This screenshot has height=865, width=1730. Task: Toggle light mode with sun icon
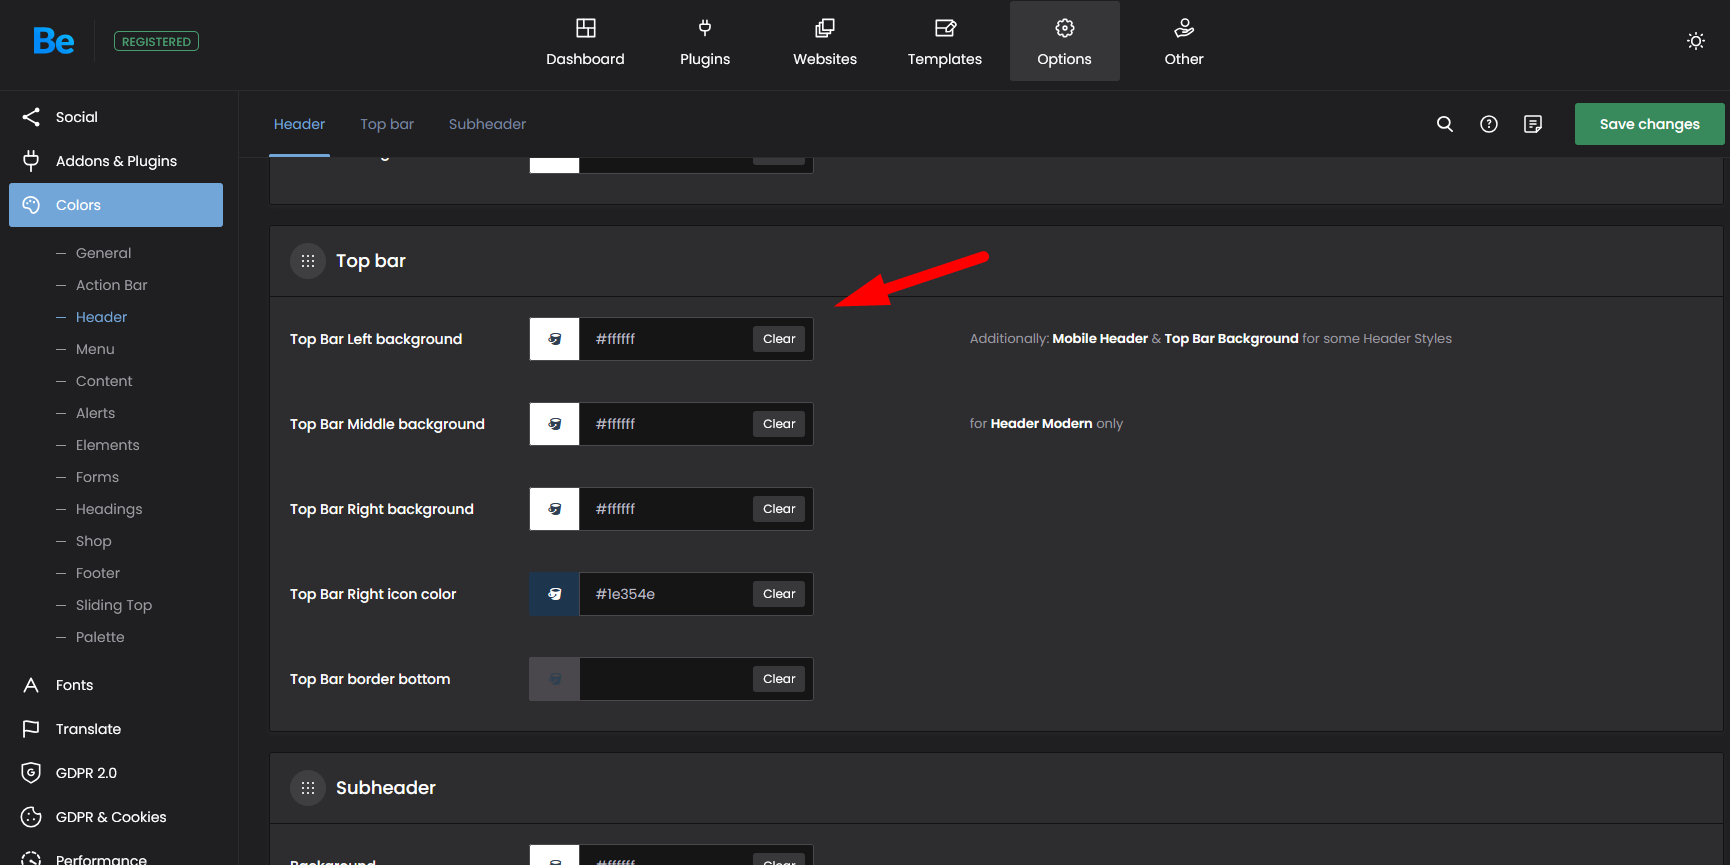[x=1695, y=41]
